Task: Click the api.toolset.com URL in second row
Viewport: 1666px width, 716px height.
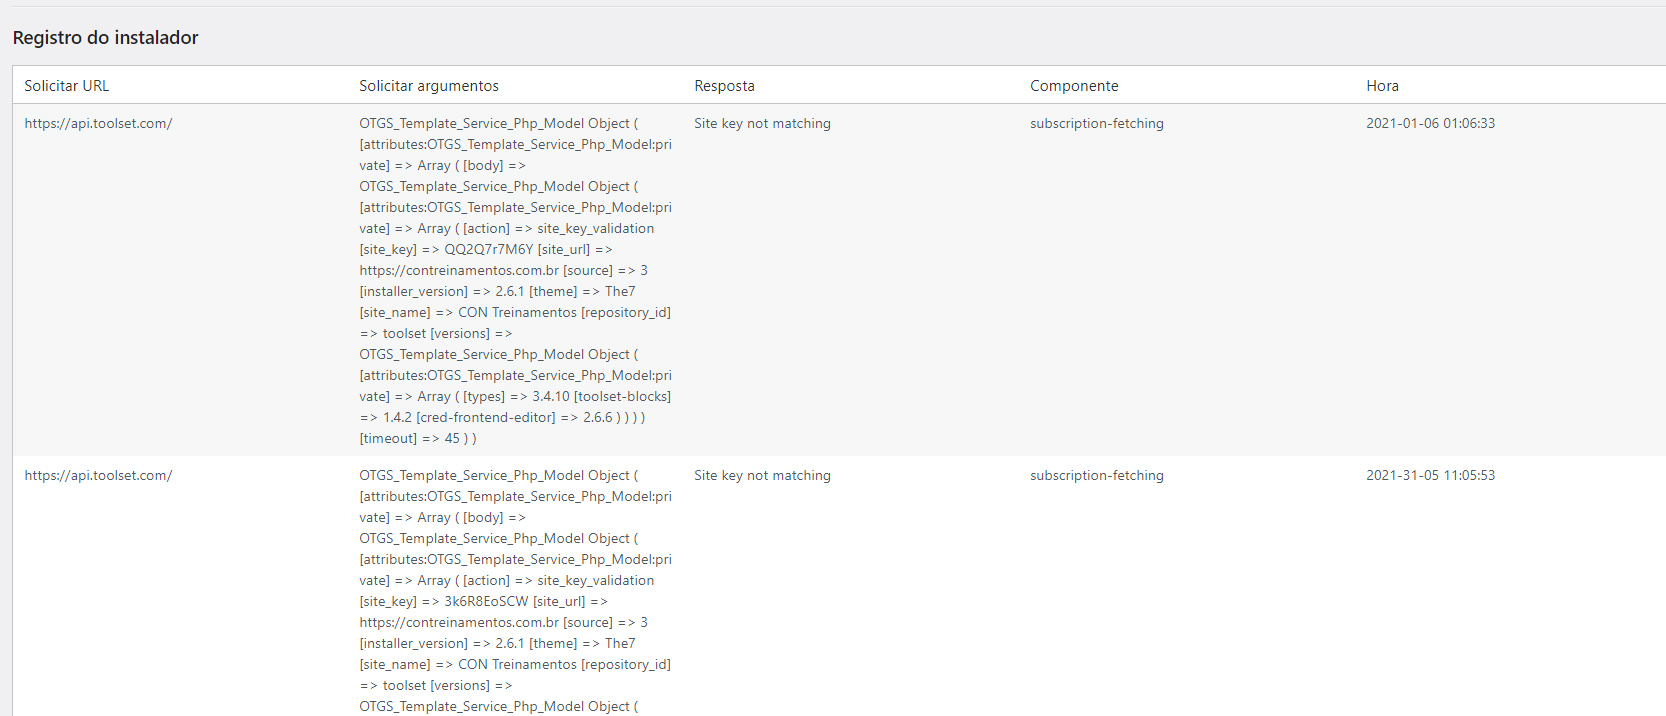Action: pos(98,476)
